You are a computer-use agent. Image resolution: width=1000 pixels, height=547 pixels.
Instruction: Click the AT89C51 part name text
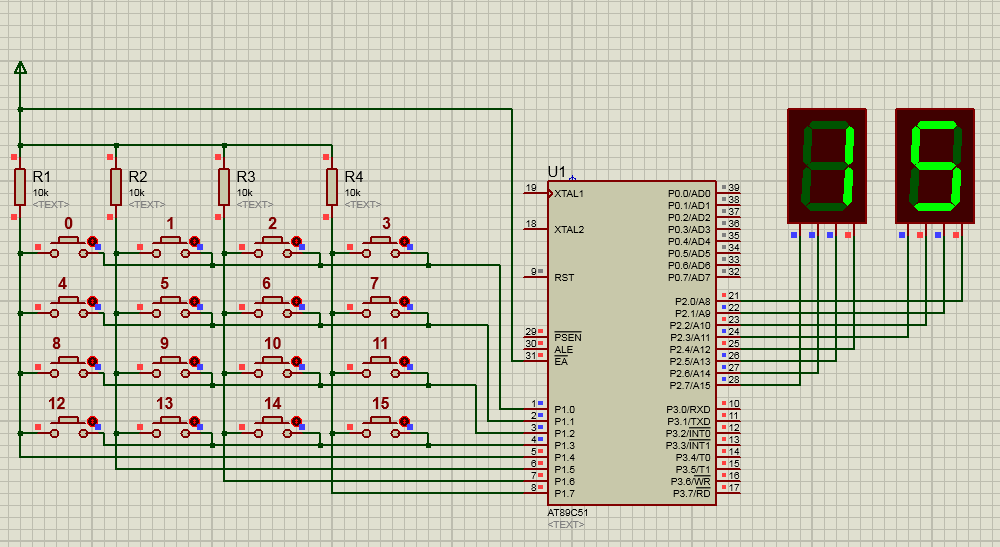[568, 513]
